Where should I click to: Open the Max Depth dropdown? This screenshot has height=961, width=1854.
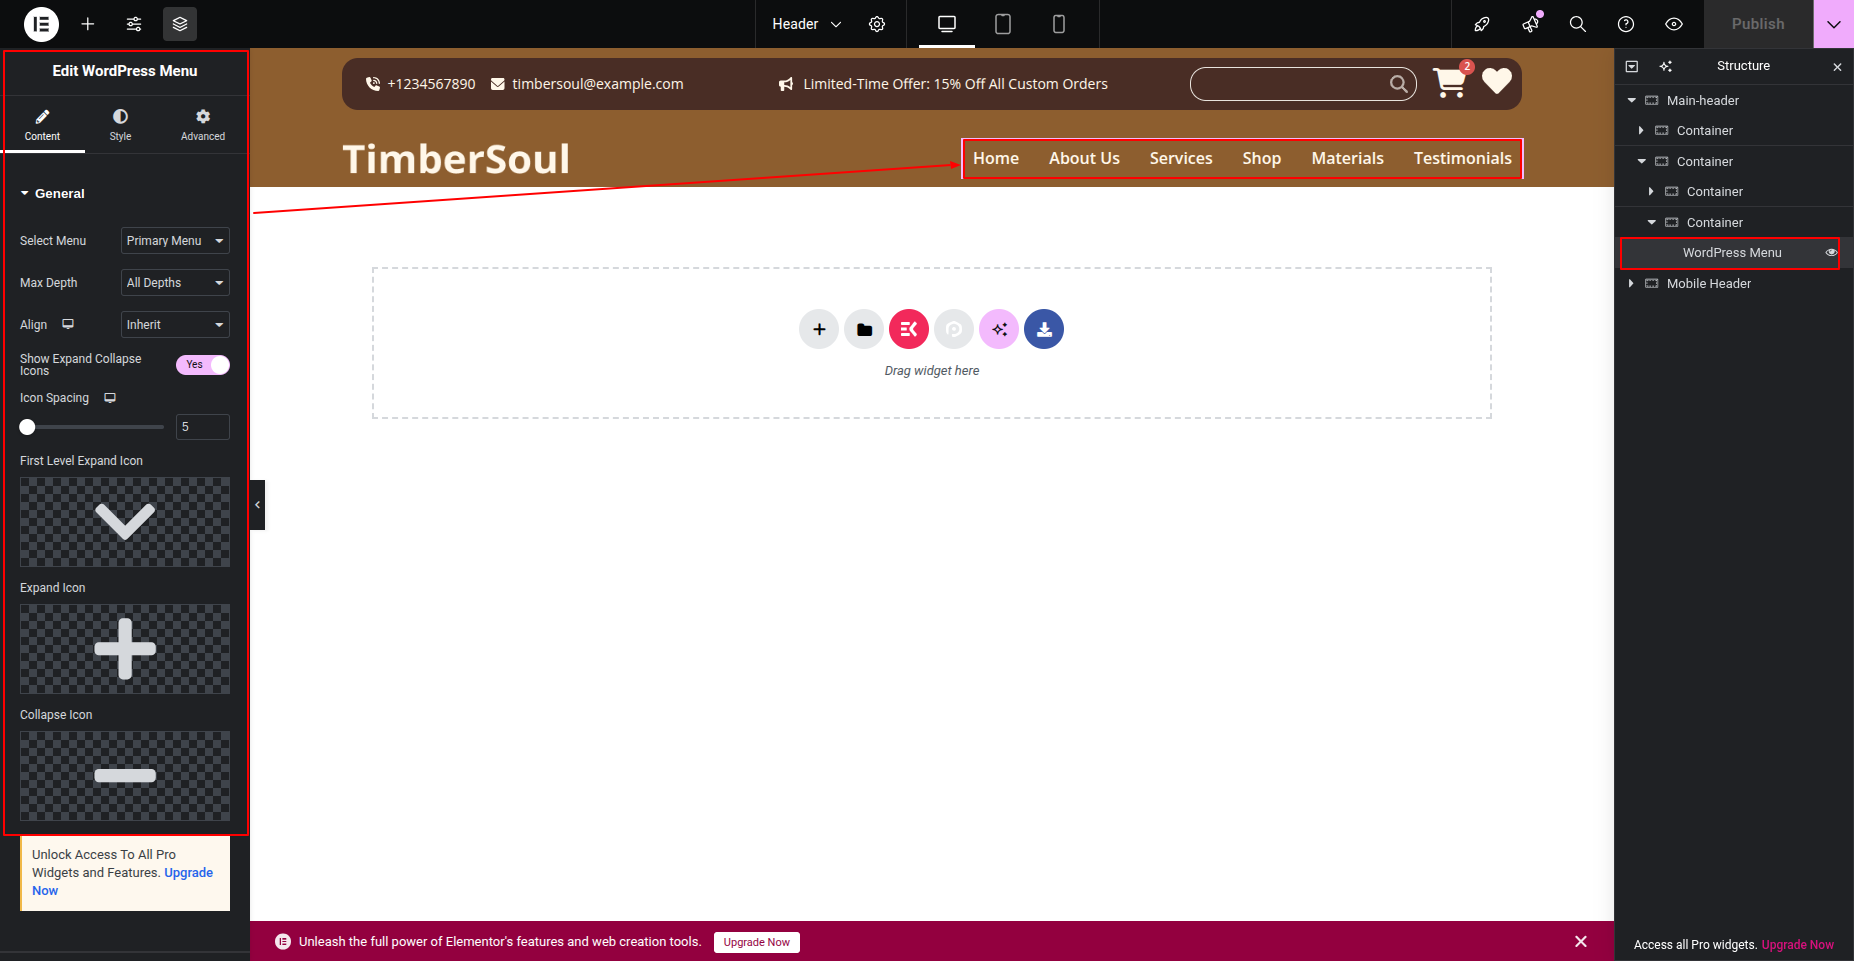[175, 283]
